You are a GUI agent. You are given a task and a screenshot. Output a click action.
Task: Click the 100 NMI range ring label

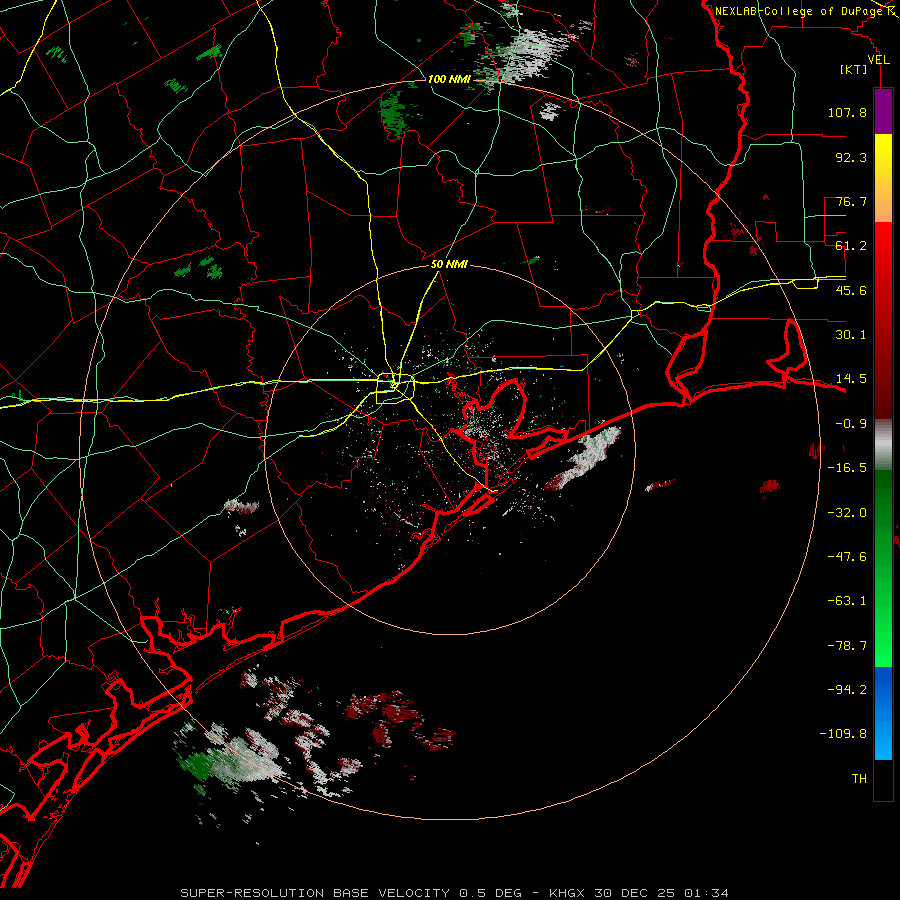448,79
